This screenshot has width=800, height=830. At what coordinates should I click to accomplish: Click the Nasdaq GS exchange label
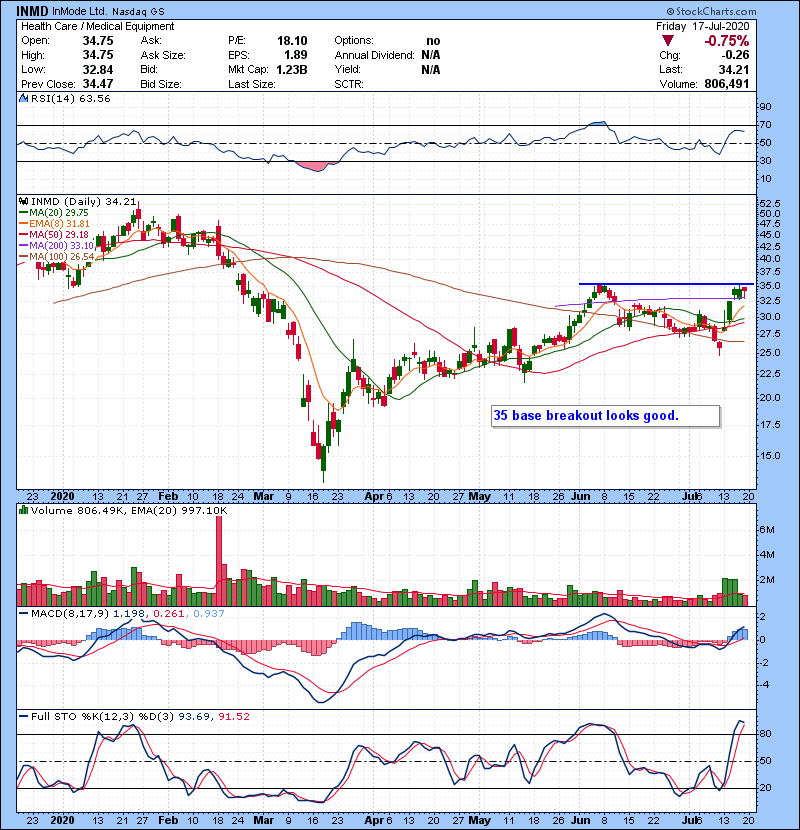(138, 11)
